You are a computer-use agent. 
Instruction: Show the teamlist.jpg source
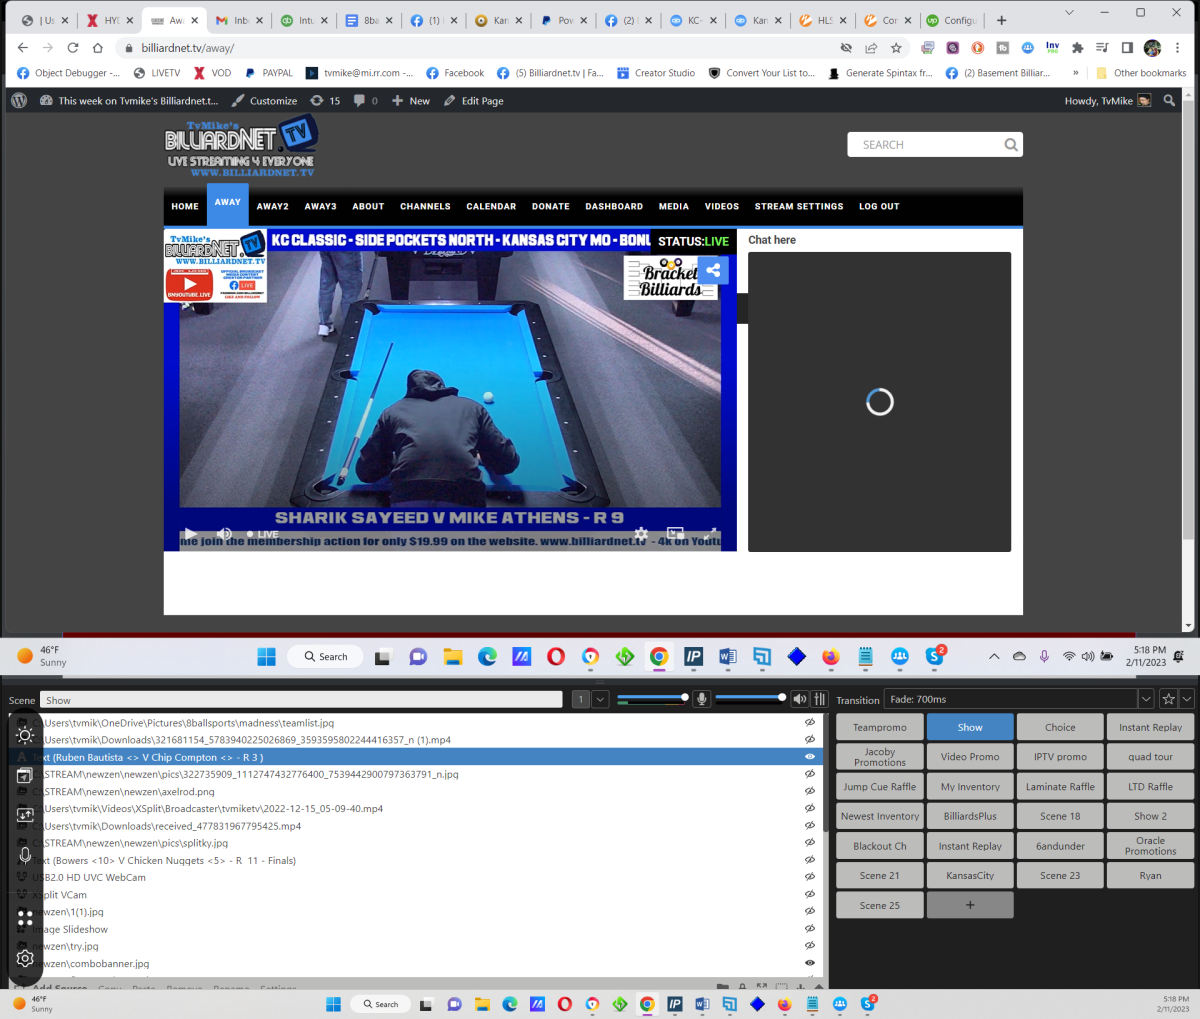pos(810,723)
